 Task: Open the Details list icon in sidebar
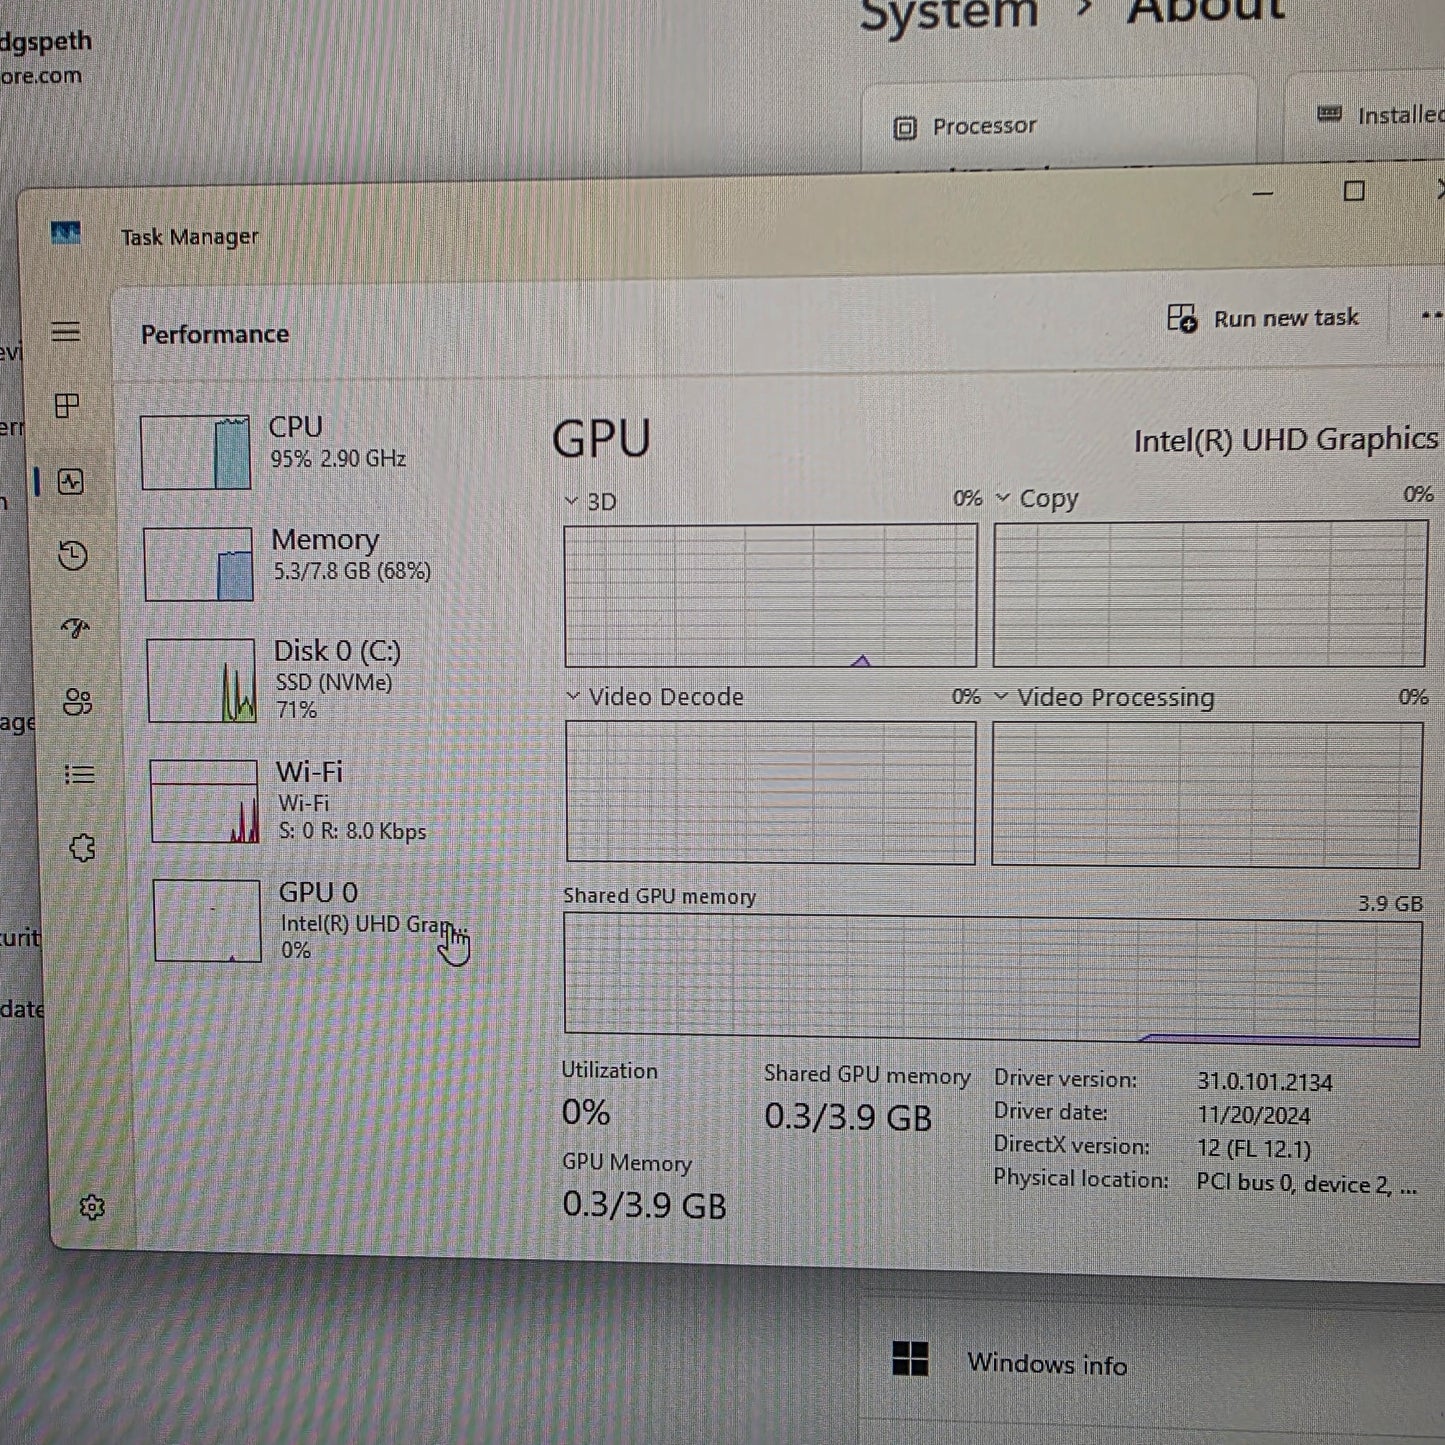(79, 774)
